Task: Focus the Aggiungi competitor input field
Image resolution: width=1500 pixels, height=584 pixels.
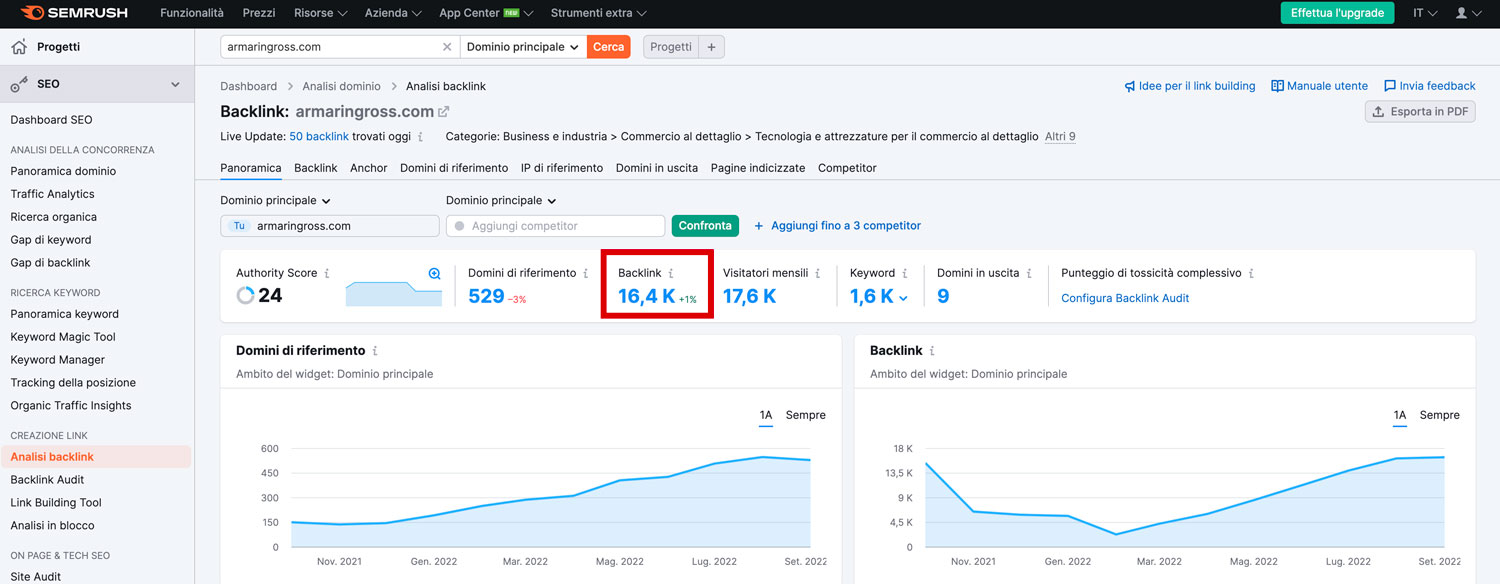Action: pos(555,226)
